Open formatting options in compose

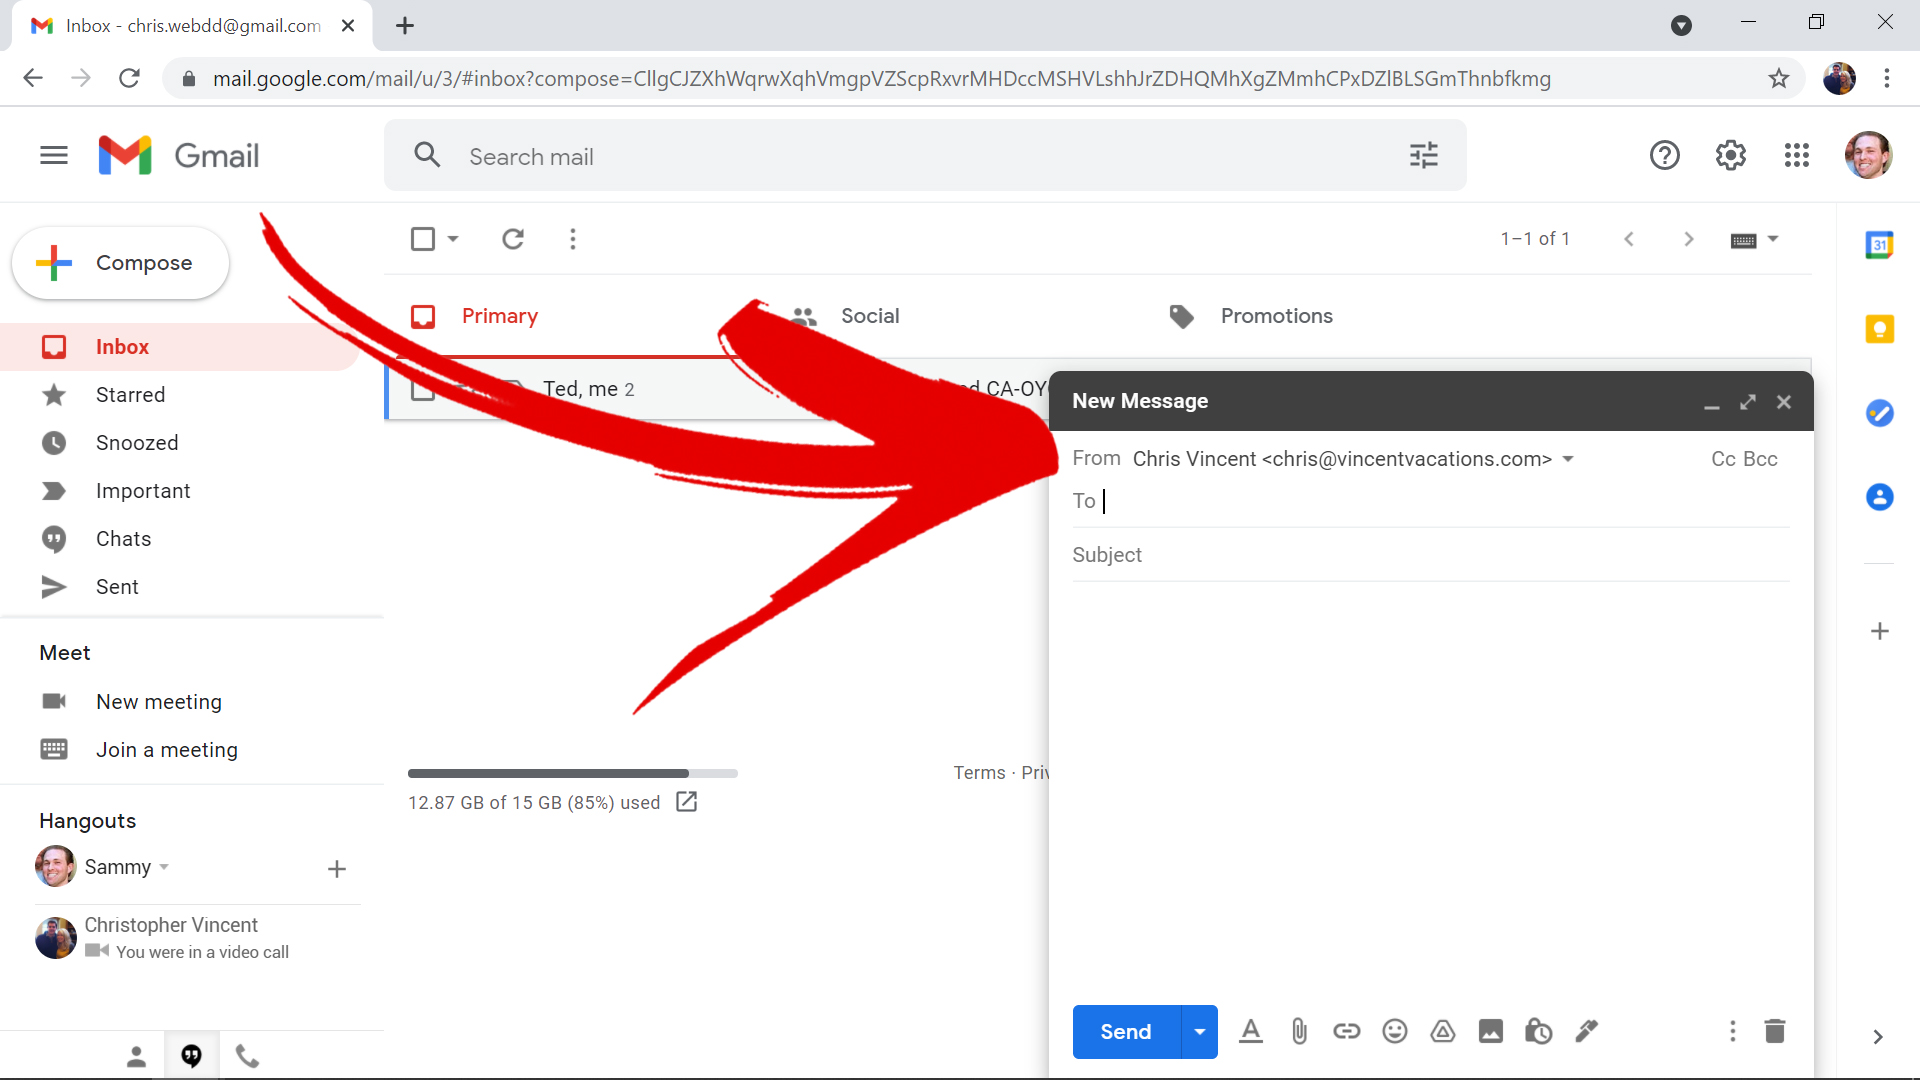(x=1251, y=1031)
